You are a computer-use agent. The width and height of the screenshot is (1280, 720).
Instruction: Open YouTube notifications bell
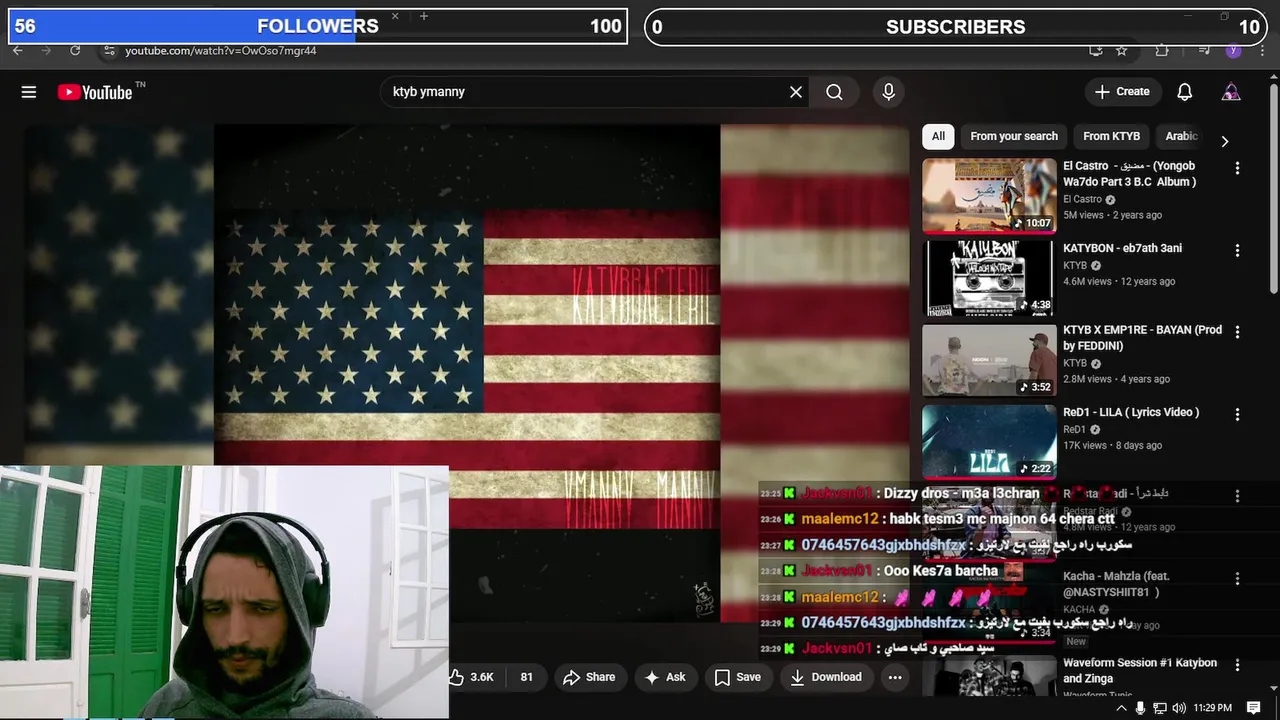1184,92
